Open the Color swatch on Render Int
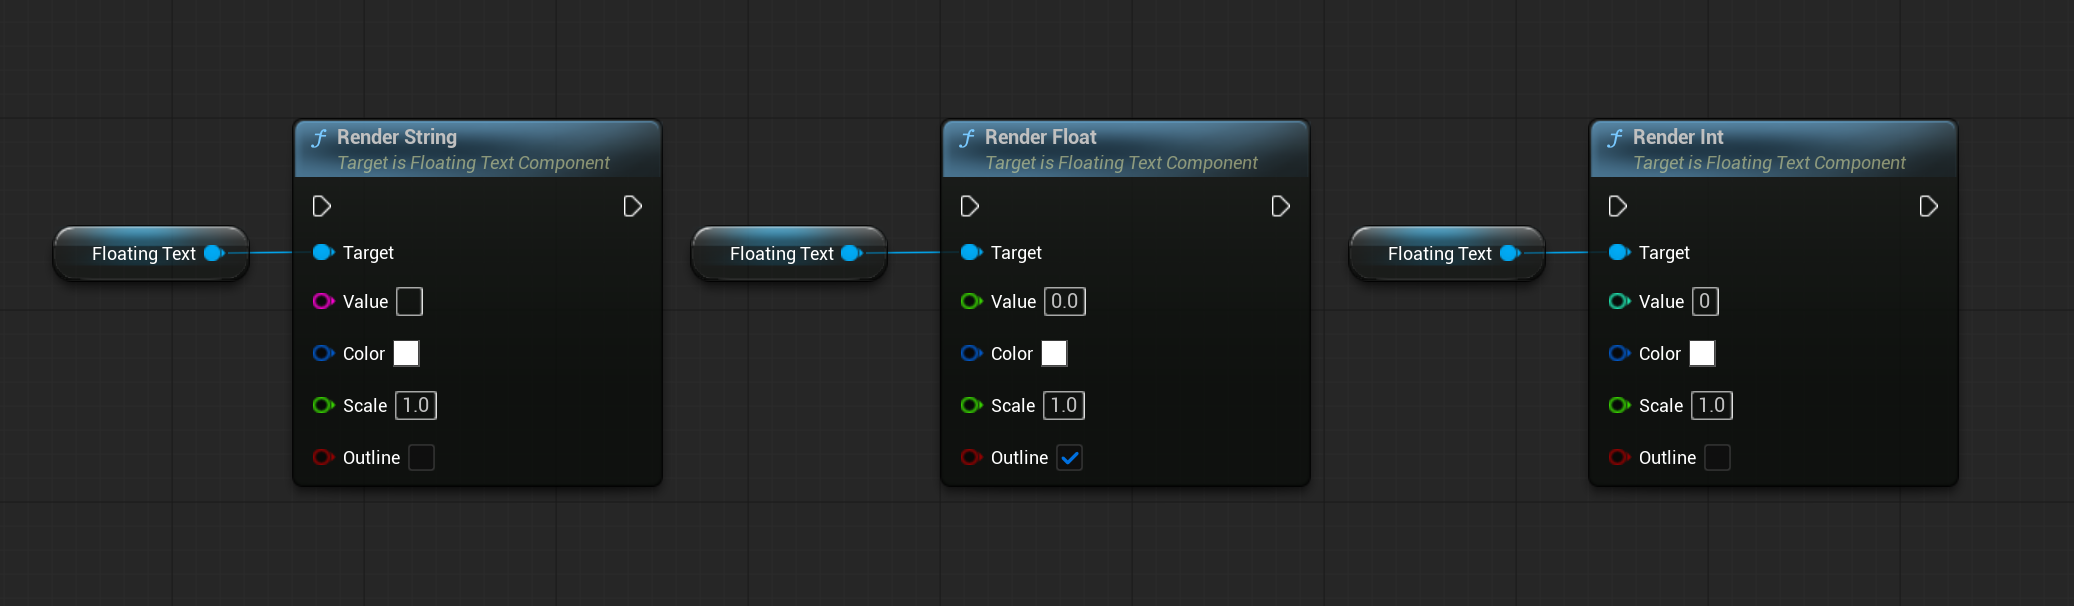The height and width of the screenshot is (606, 2074). (1701, 353)
